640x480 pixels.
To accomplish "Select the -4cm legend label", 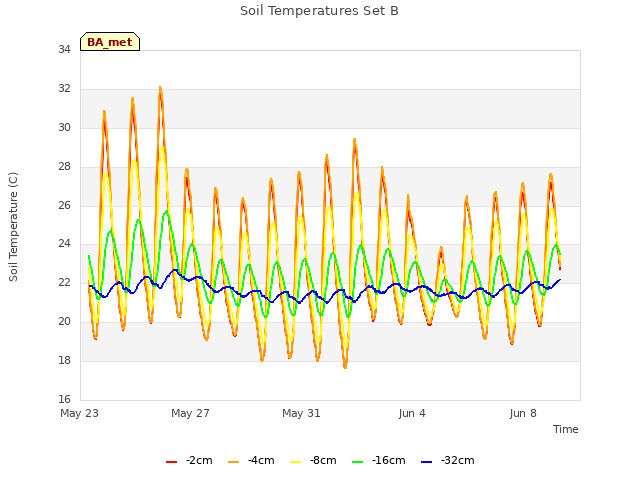I will pos(261,460).
